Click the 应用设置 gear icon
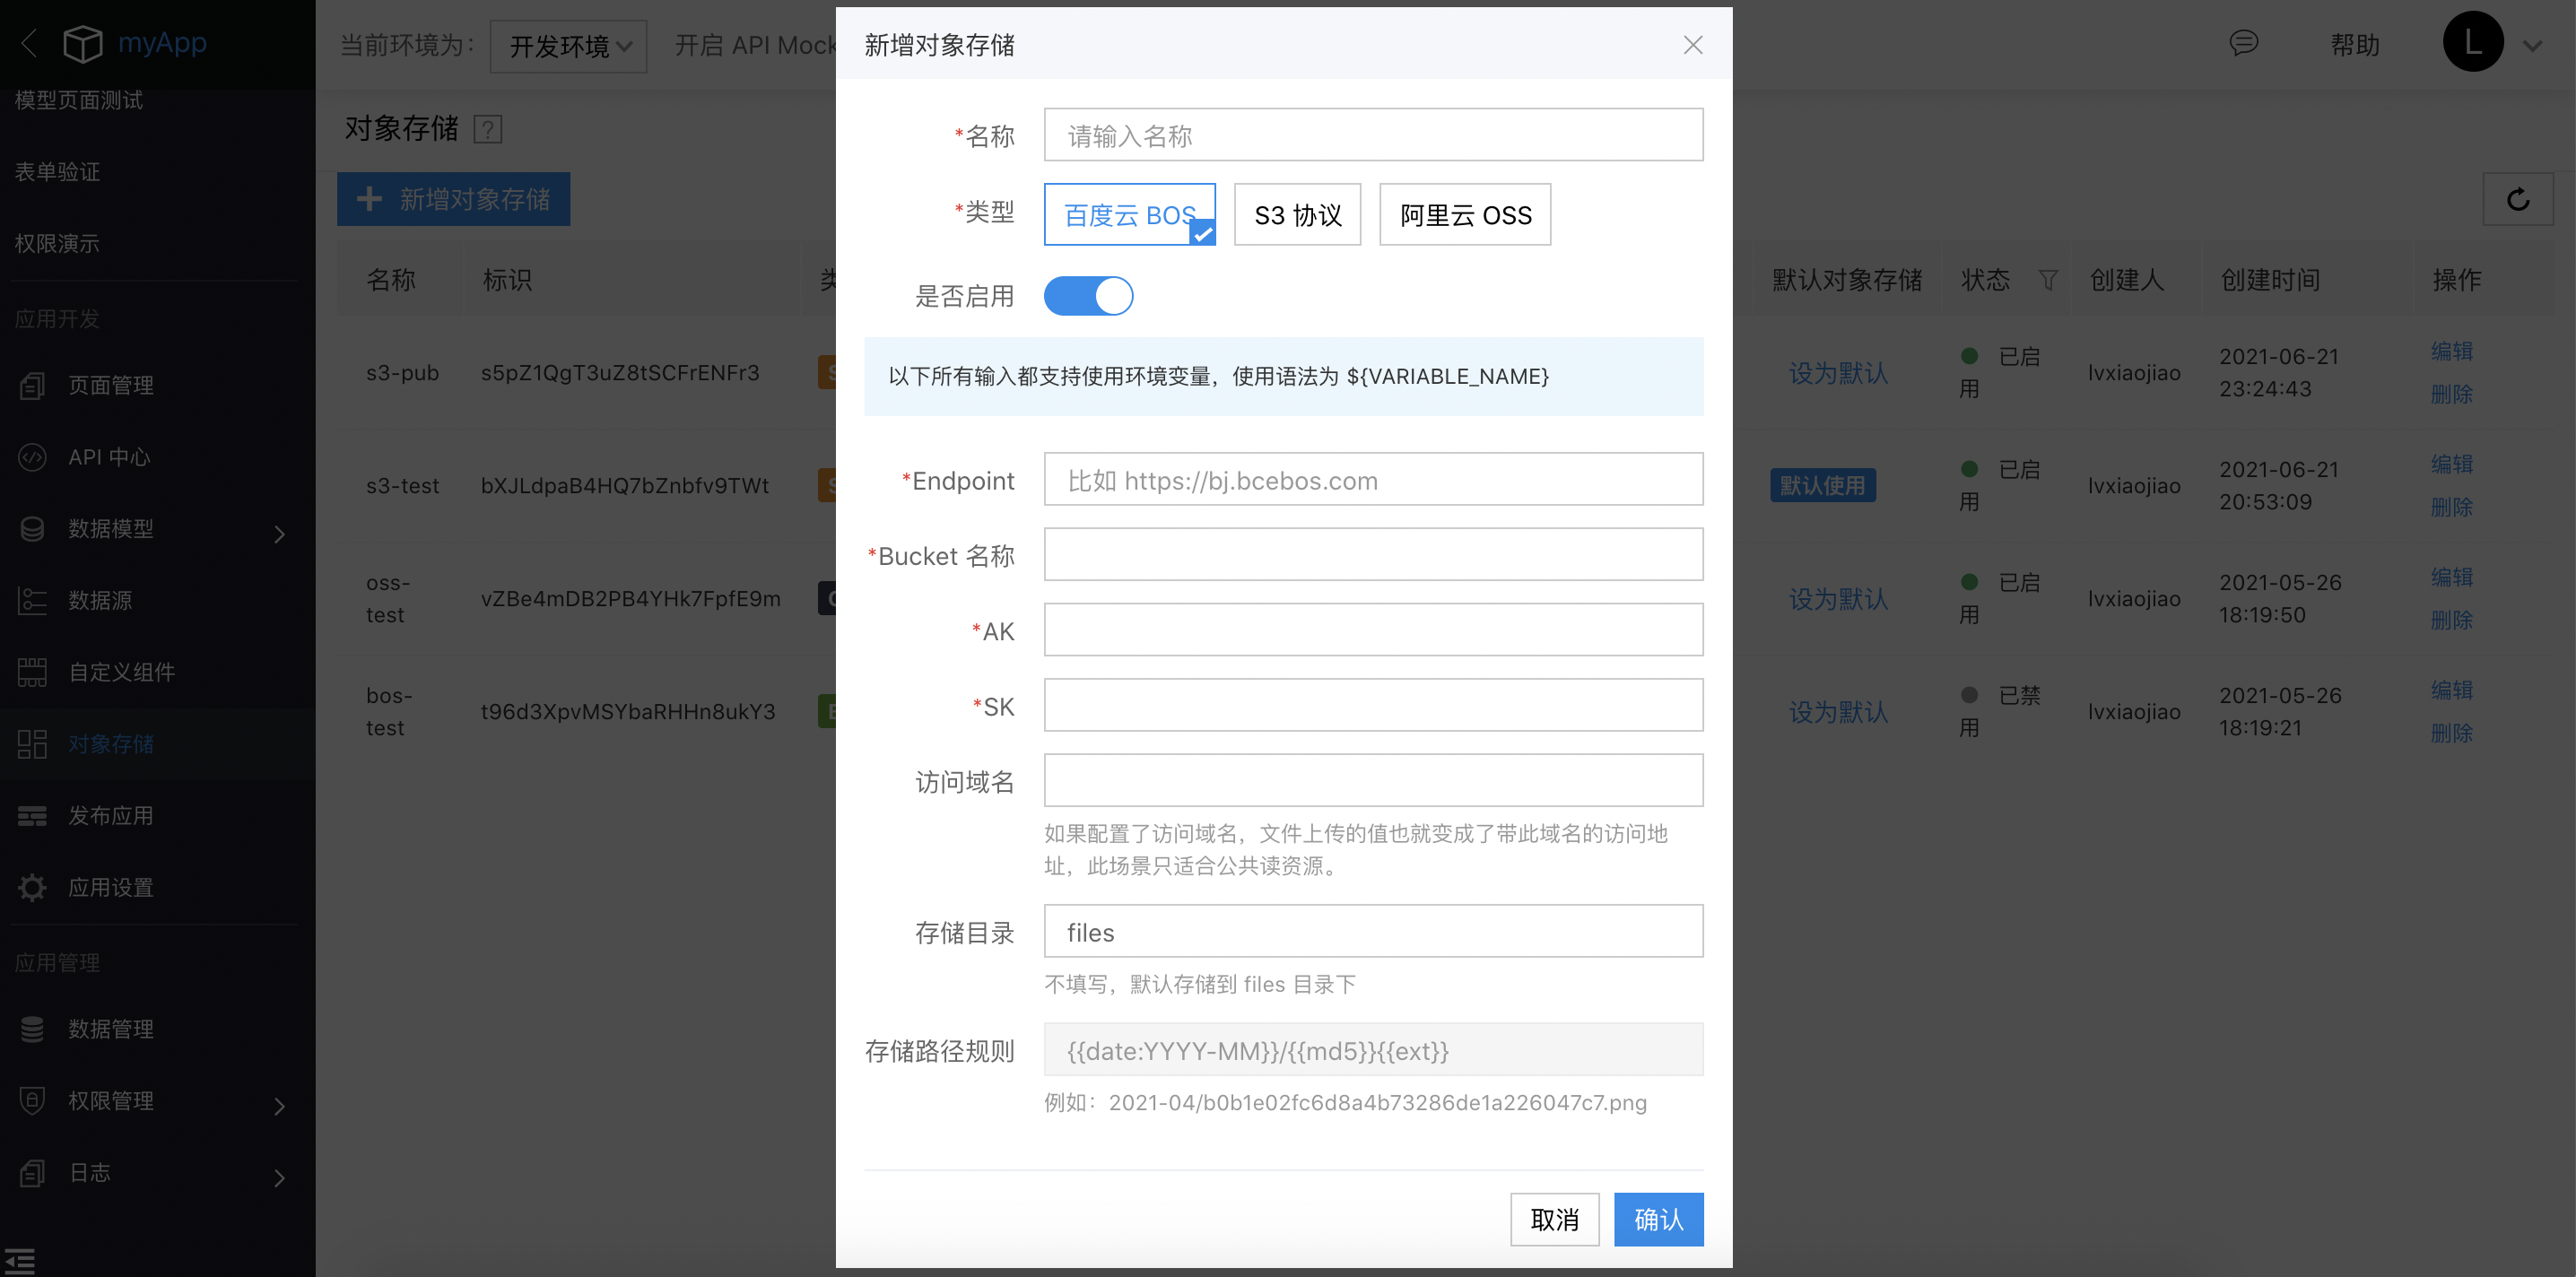The width and height of the screenshot is (2576, 1277). 32,887
